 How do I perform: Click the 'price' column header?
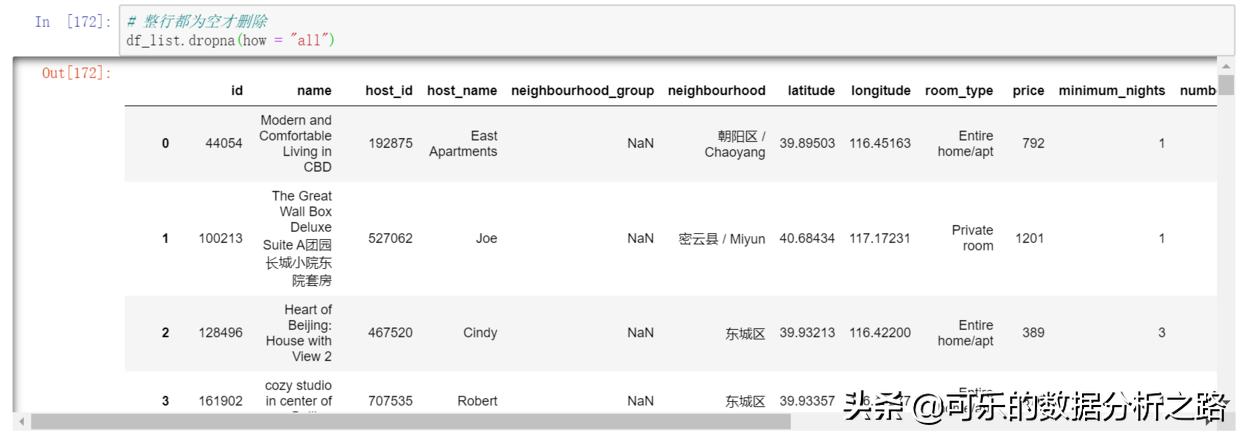(1028, 90)
